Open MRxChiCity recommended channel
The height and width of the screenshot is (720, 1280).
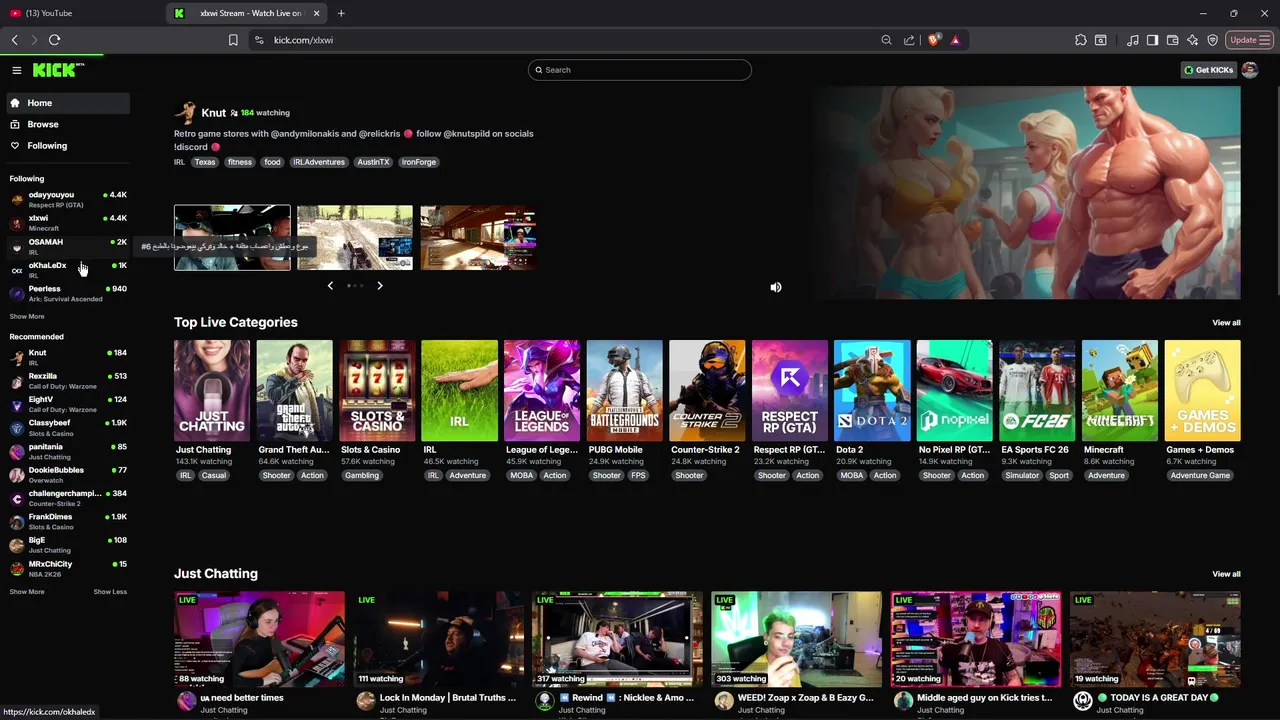pos(68,568)
